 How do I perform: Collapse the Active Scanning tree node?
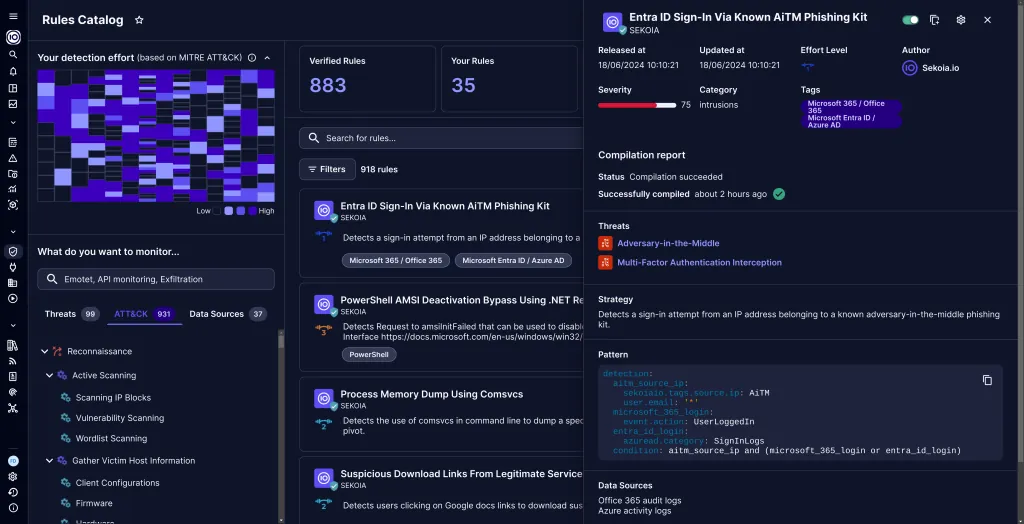[49, 376]
